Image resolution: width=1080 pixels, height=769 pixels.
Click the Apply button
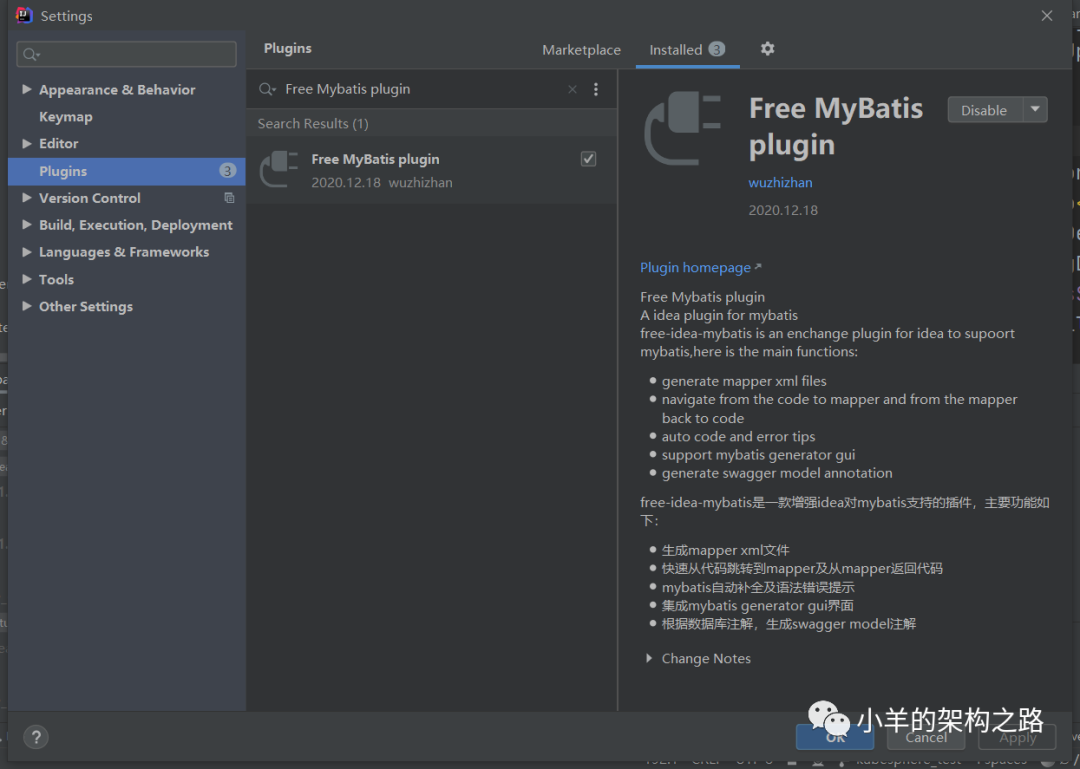coord(1017,737)
